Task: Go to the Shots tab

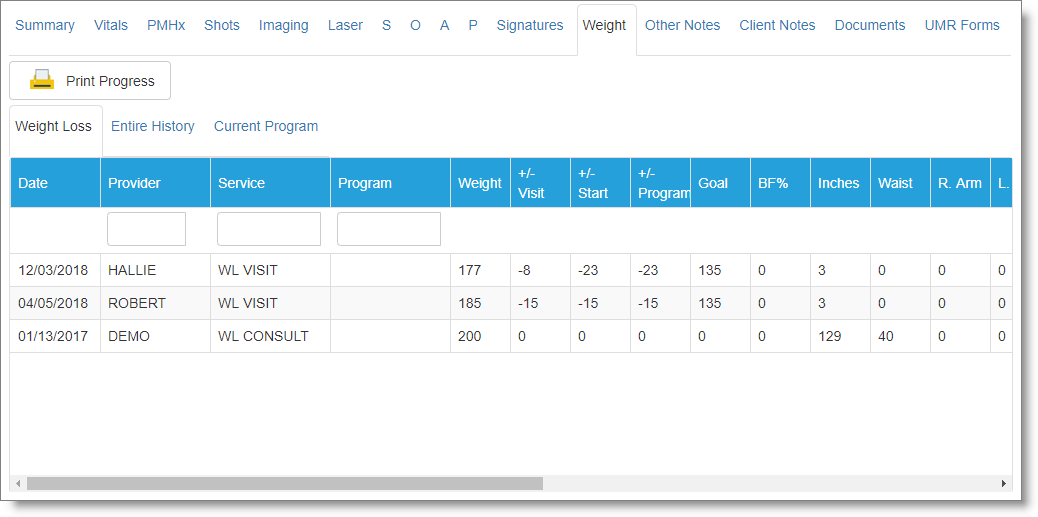Action: point(222,25)
